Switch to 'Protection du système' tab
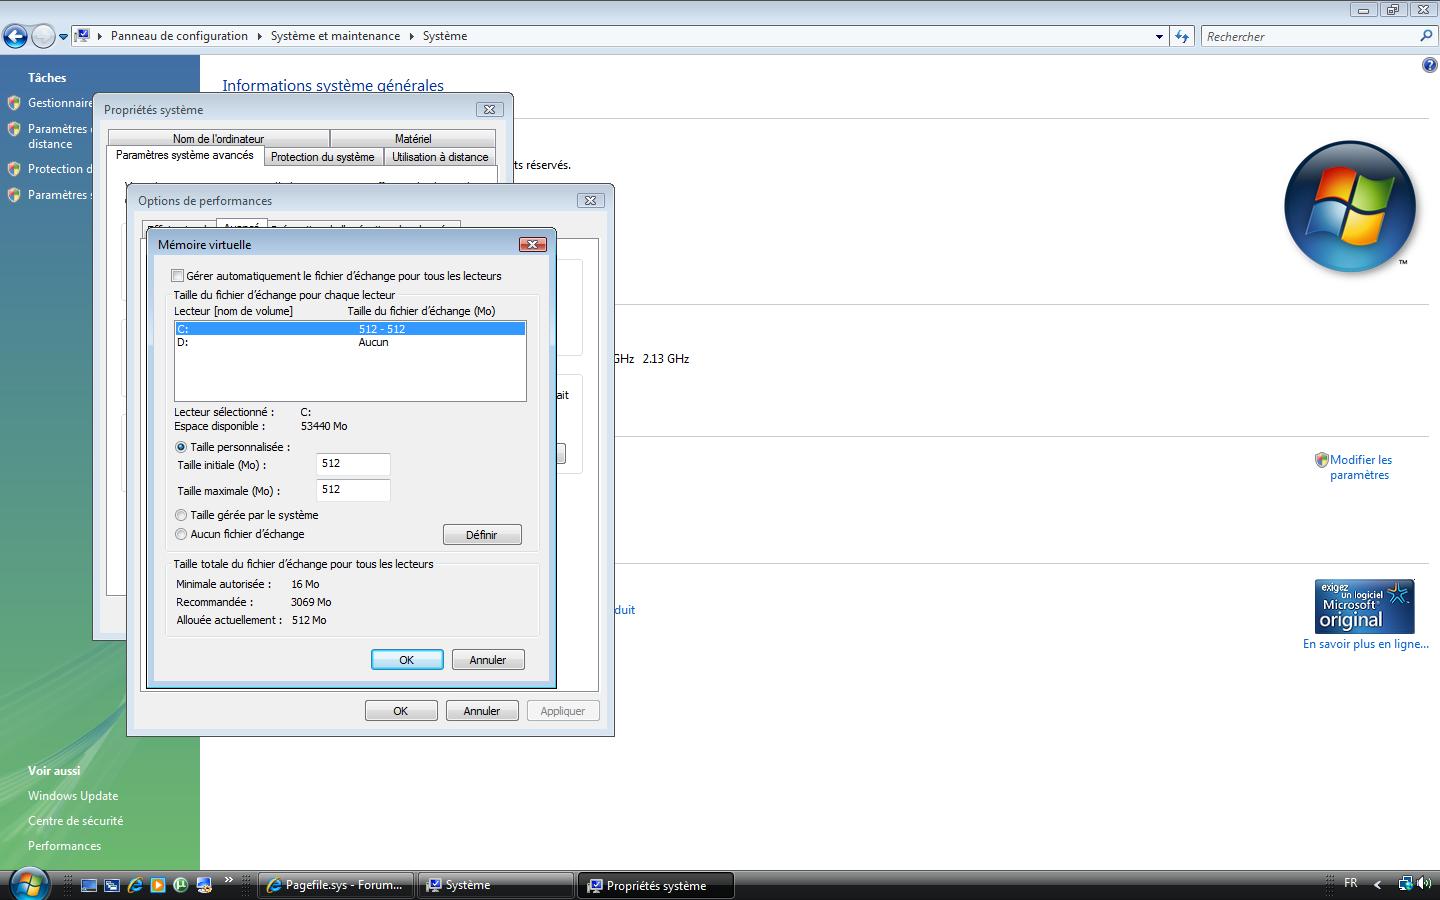This screenshot has height=900, width=1440. tap(322, 157)
